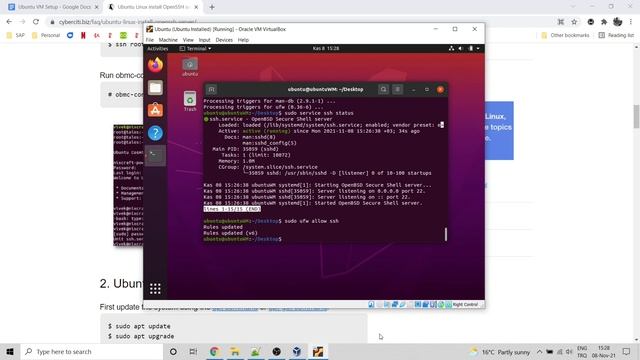The image size is (640, 360).
Task: Open the ubuntu home folder desktop icon
Action: point(190,67)
